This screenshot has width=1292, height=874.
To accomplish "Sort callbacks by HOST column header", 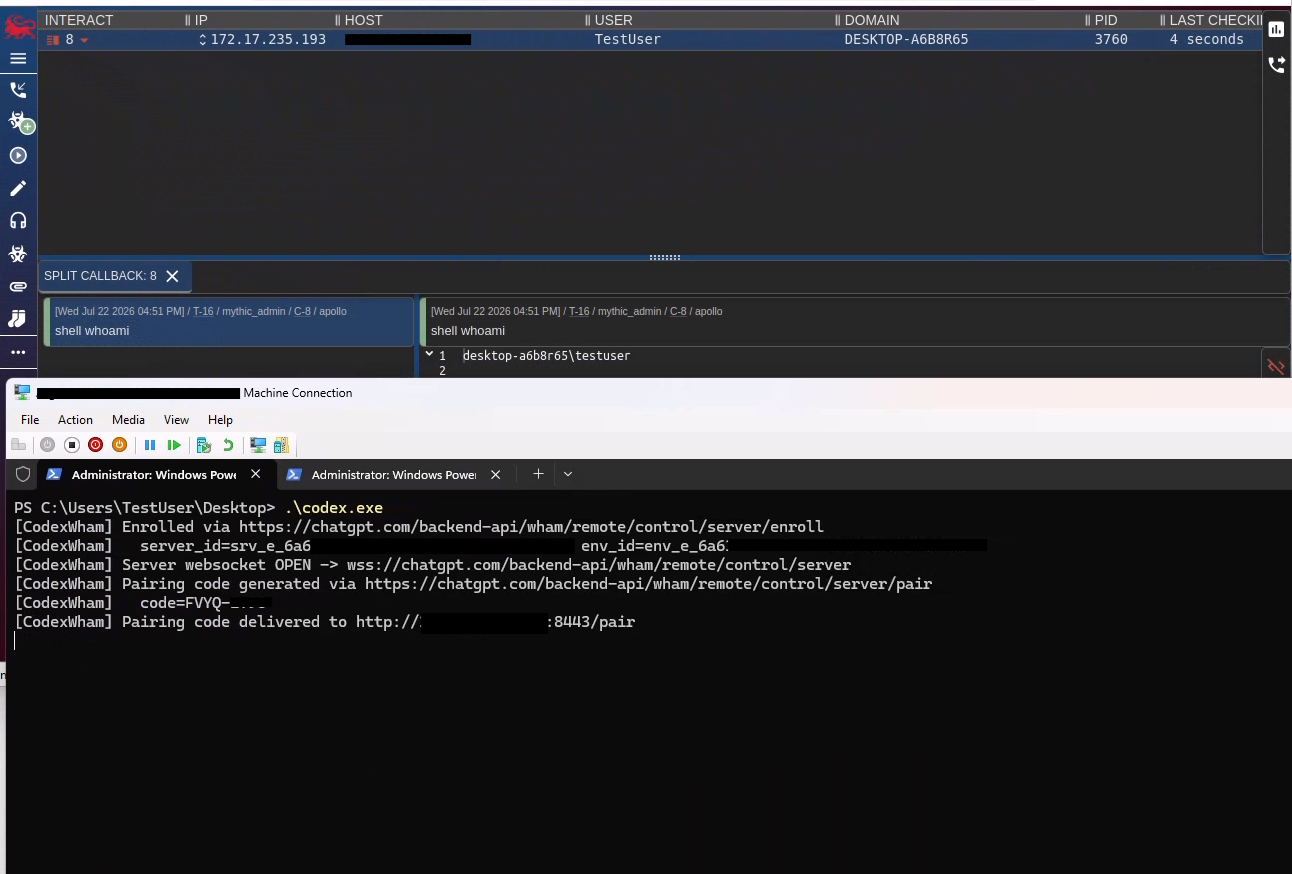I will pos(363,20).
